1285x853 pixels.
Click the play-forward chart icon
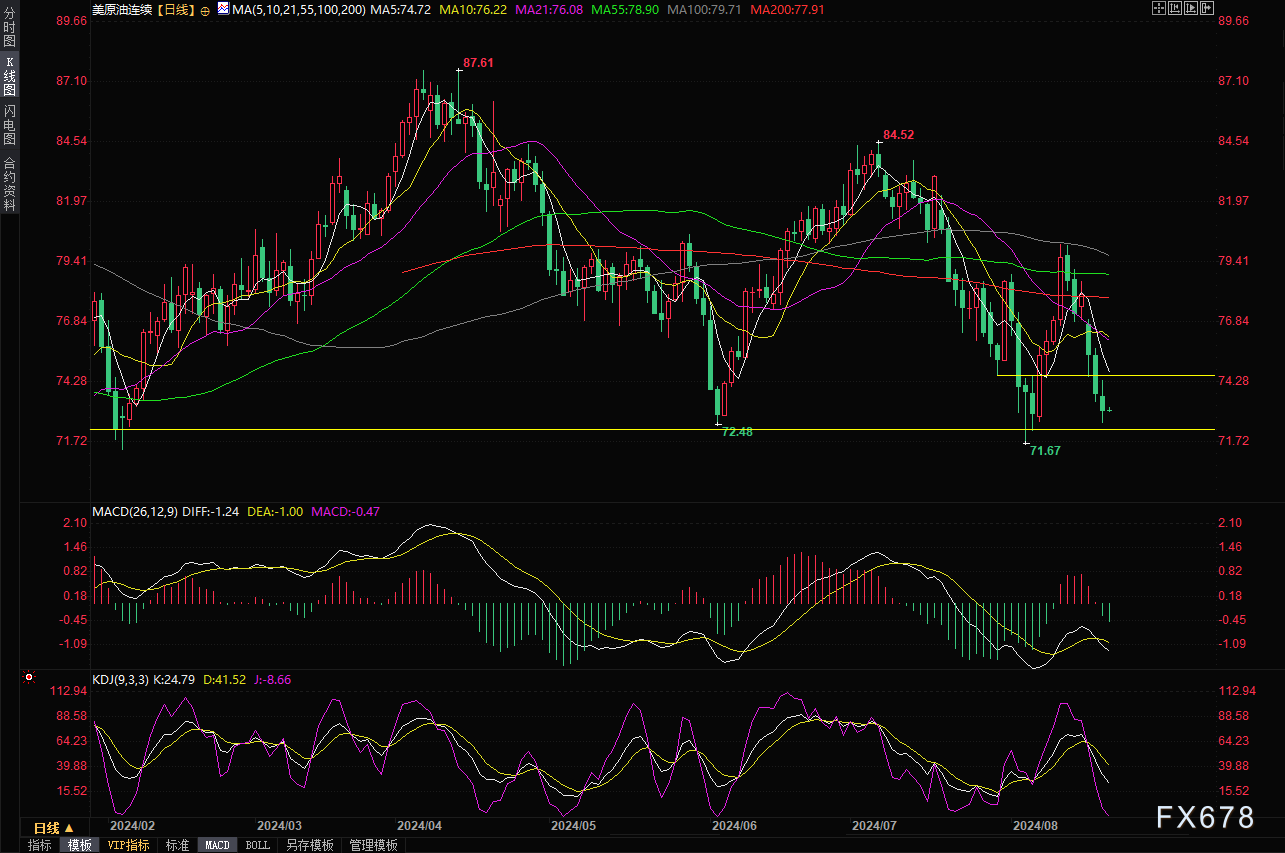pos(1191,9)
